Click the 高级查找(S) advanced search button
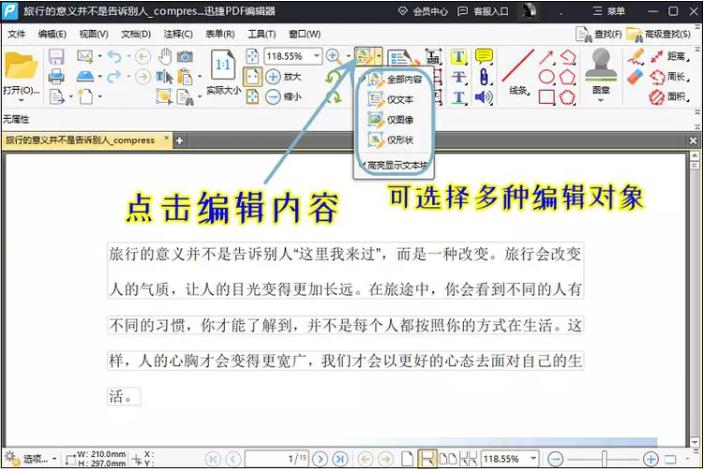Viewport: 704px width, 469px height. (659, 34)
